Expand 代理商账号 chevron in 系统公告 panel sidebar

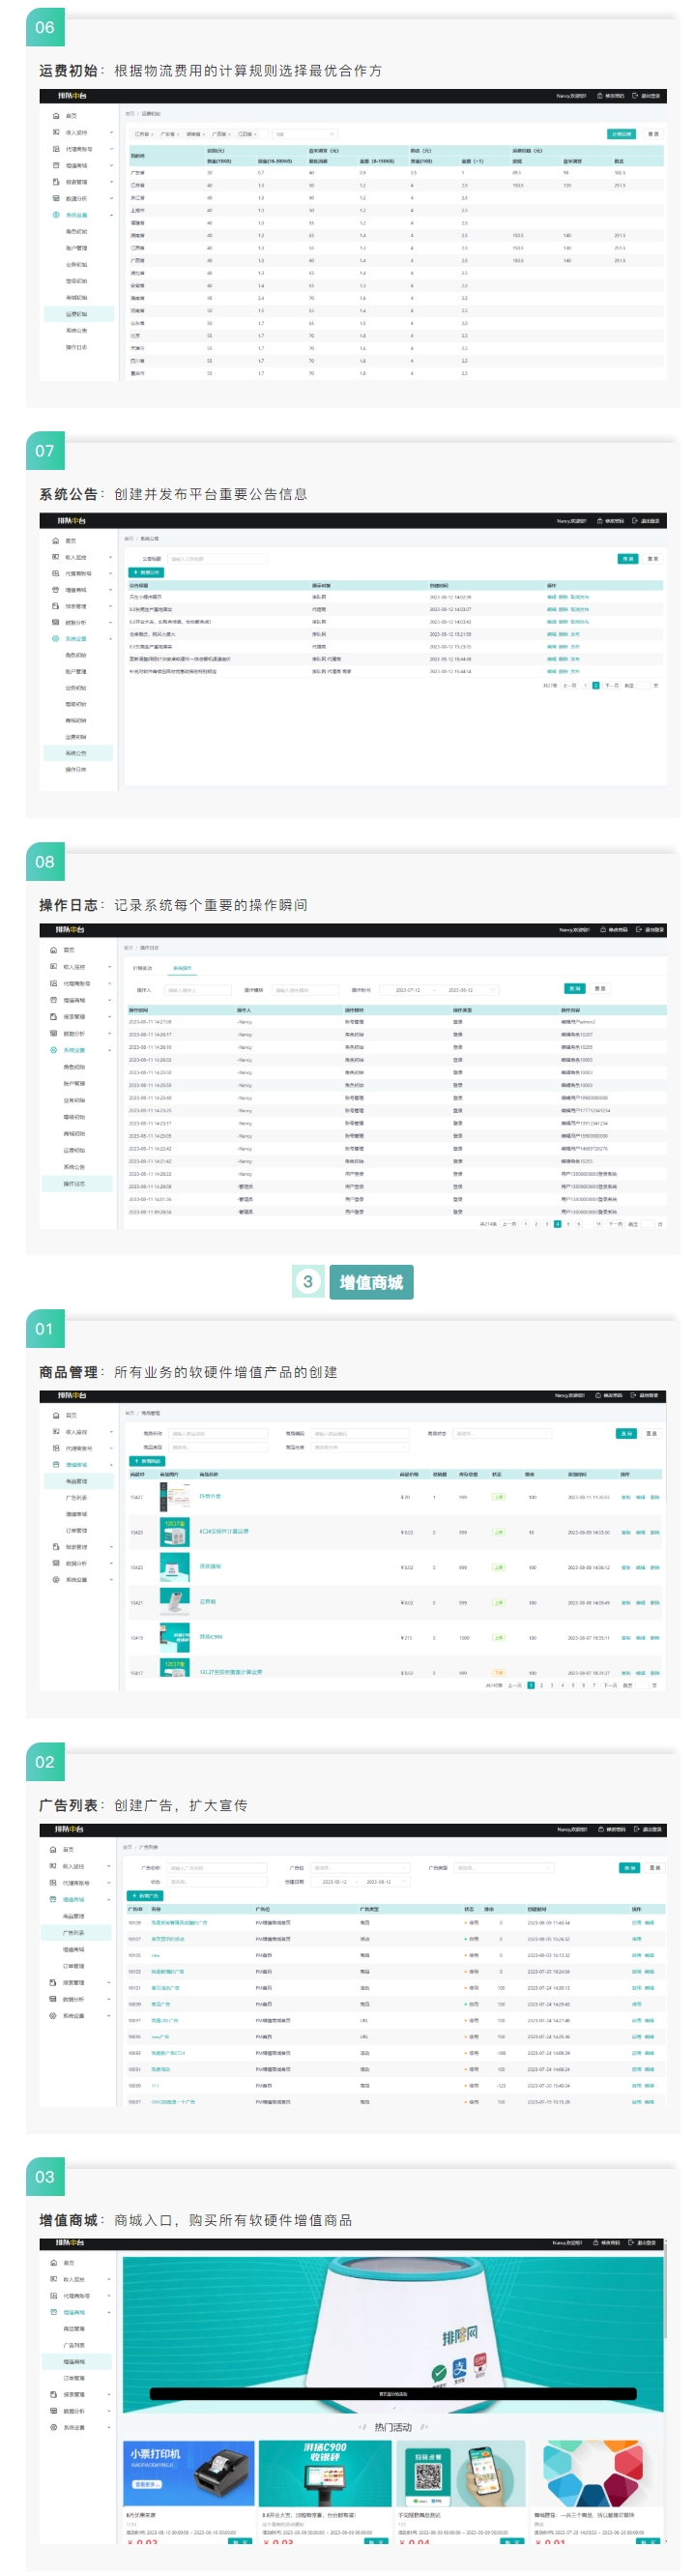110,573
